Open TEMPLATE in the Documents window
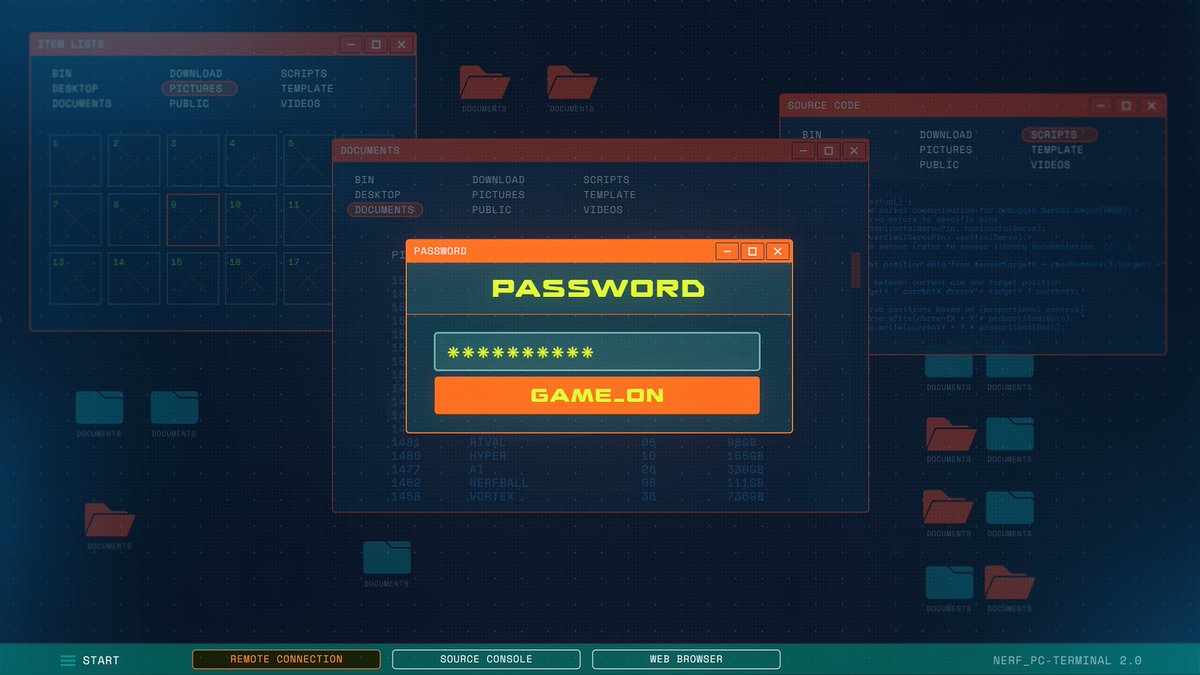This screenshot has width=1200, height=675. coord(610,195)
